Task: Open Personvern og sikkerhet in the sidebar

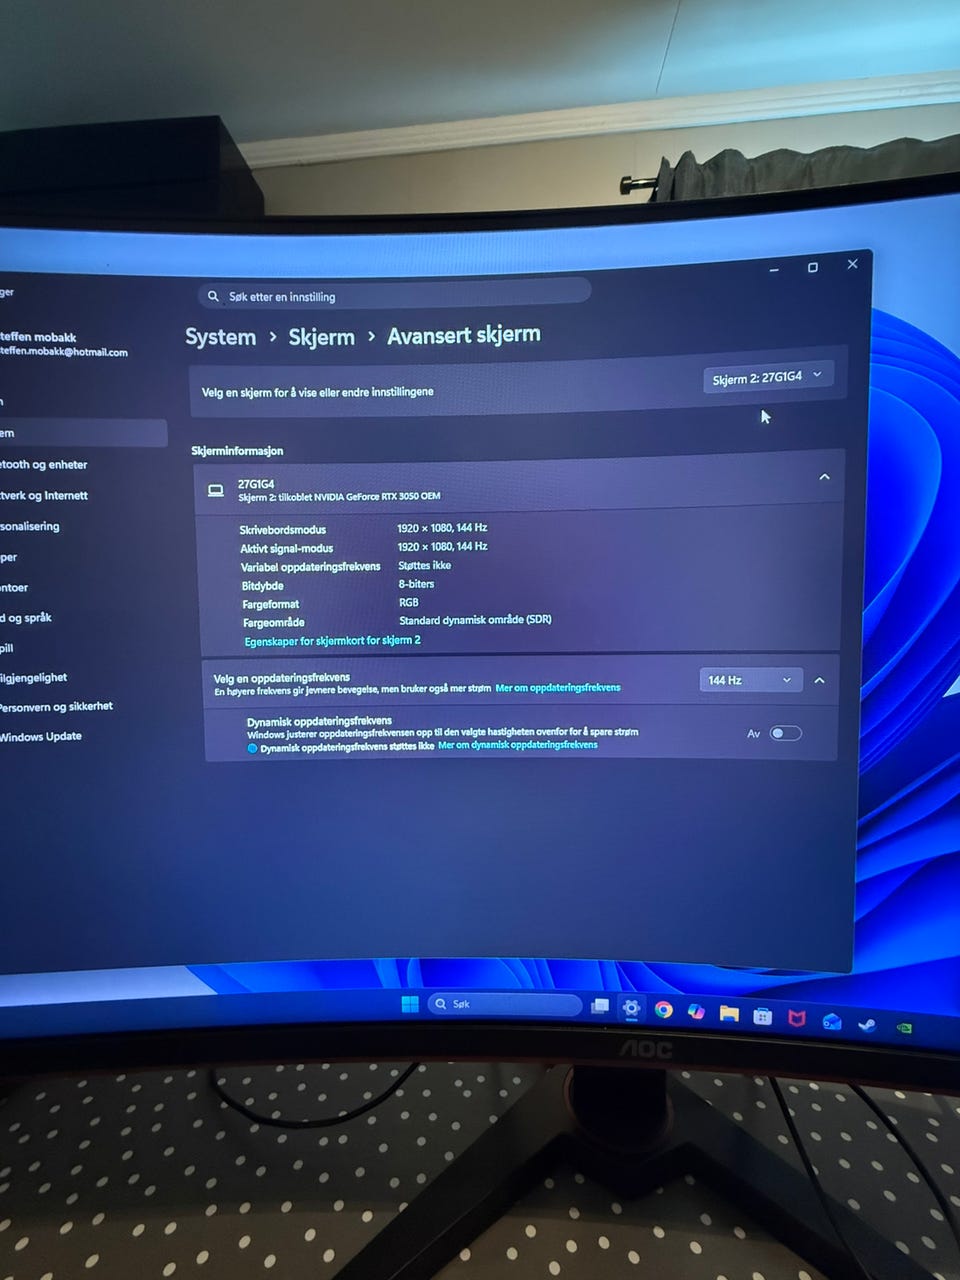Action: 56,707
